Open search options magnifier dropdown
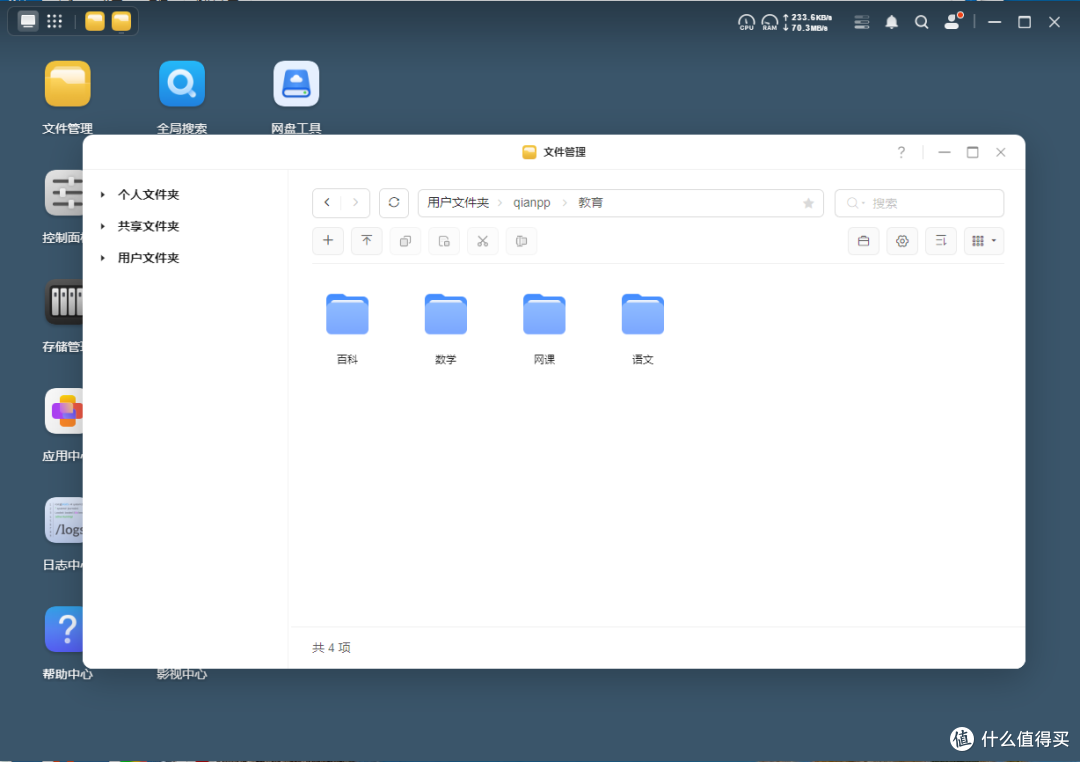Image resolution: width=1080 pixels, height=762 pixels. click(855, 203)
